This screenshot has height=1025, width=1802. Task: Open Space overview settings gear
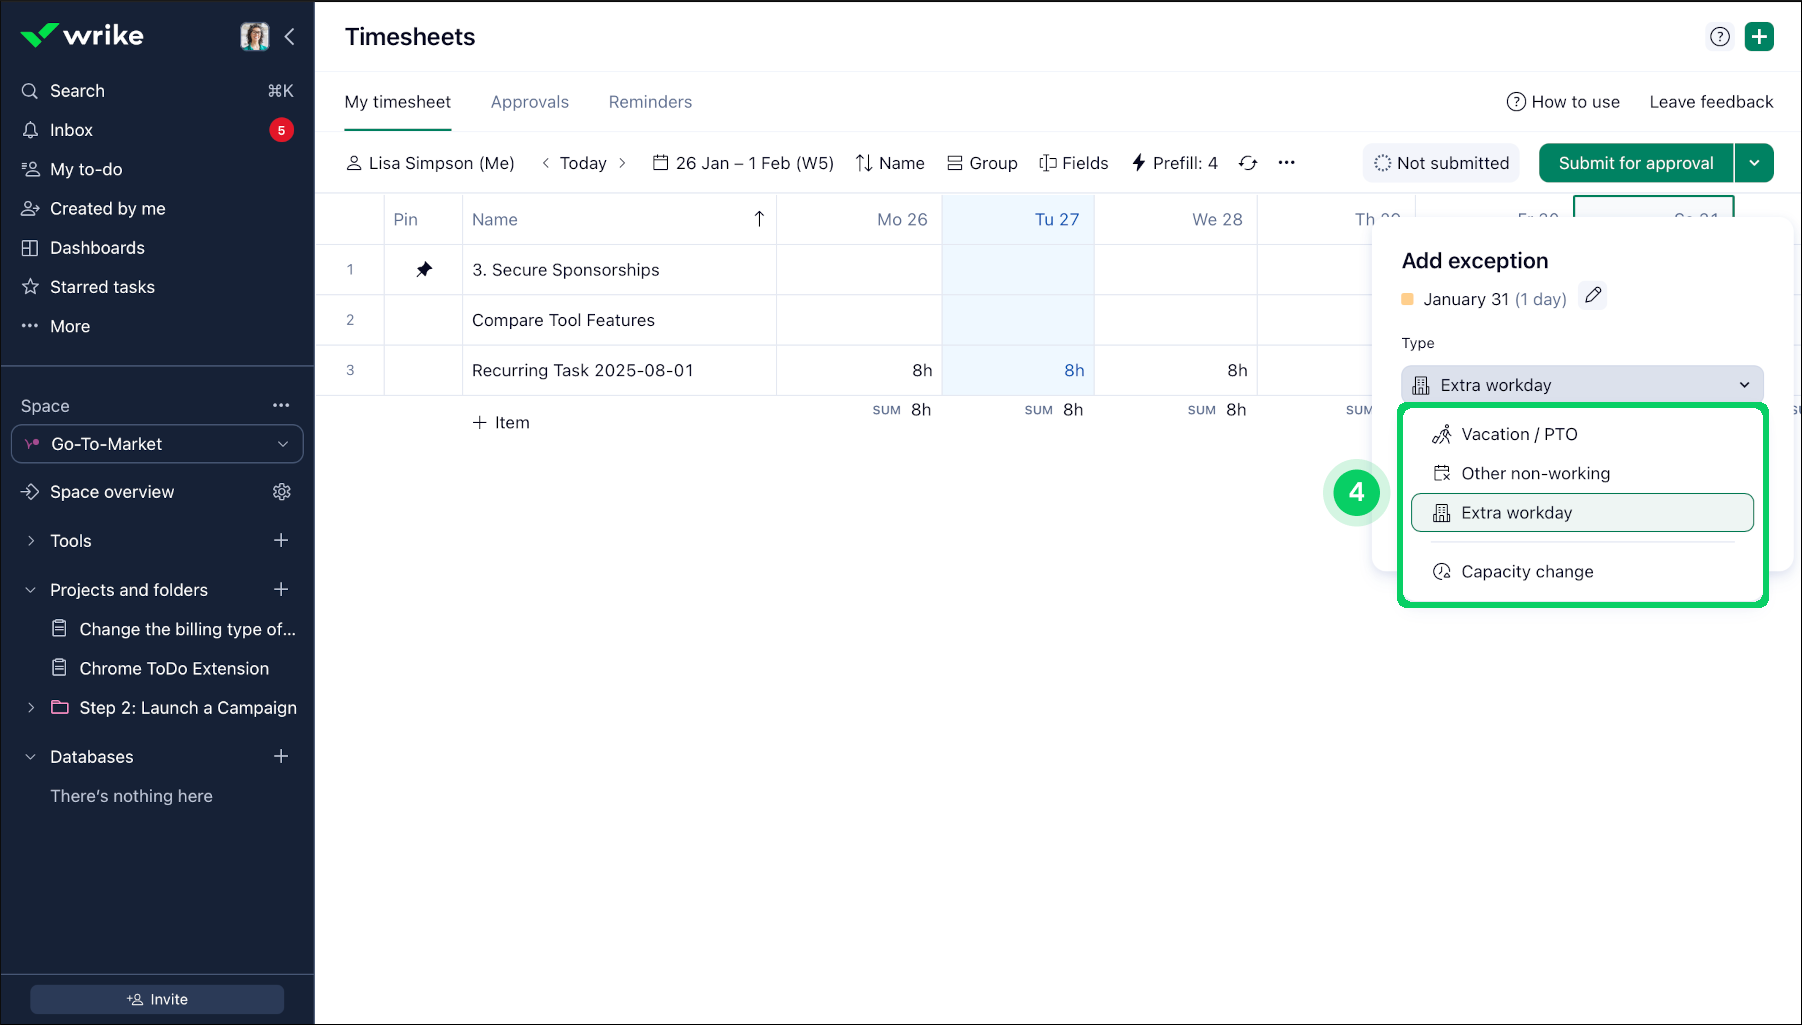[282, 492]
